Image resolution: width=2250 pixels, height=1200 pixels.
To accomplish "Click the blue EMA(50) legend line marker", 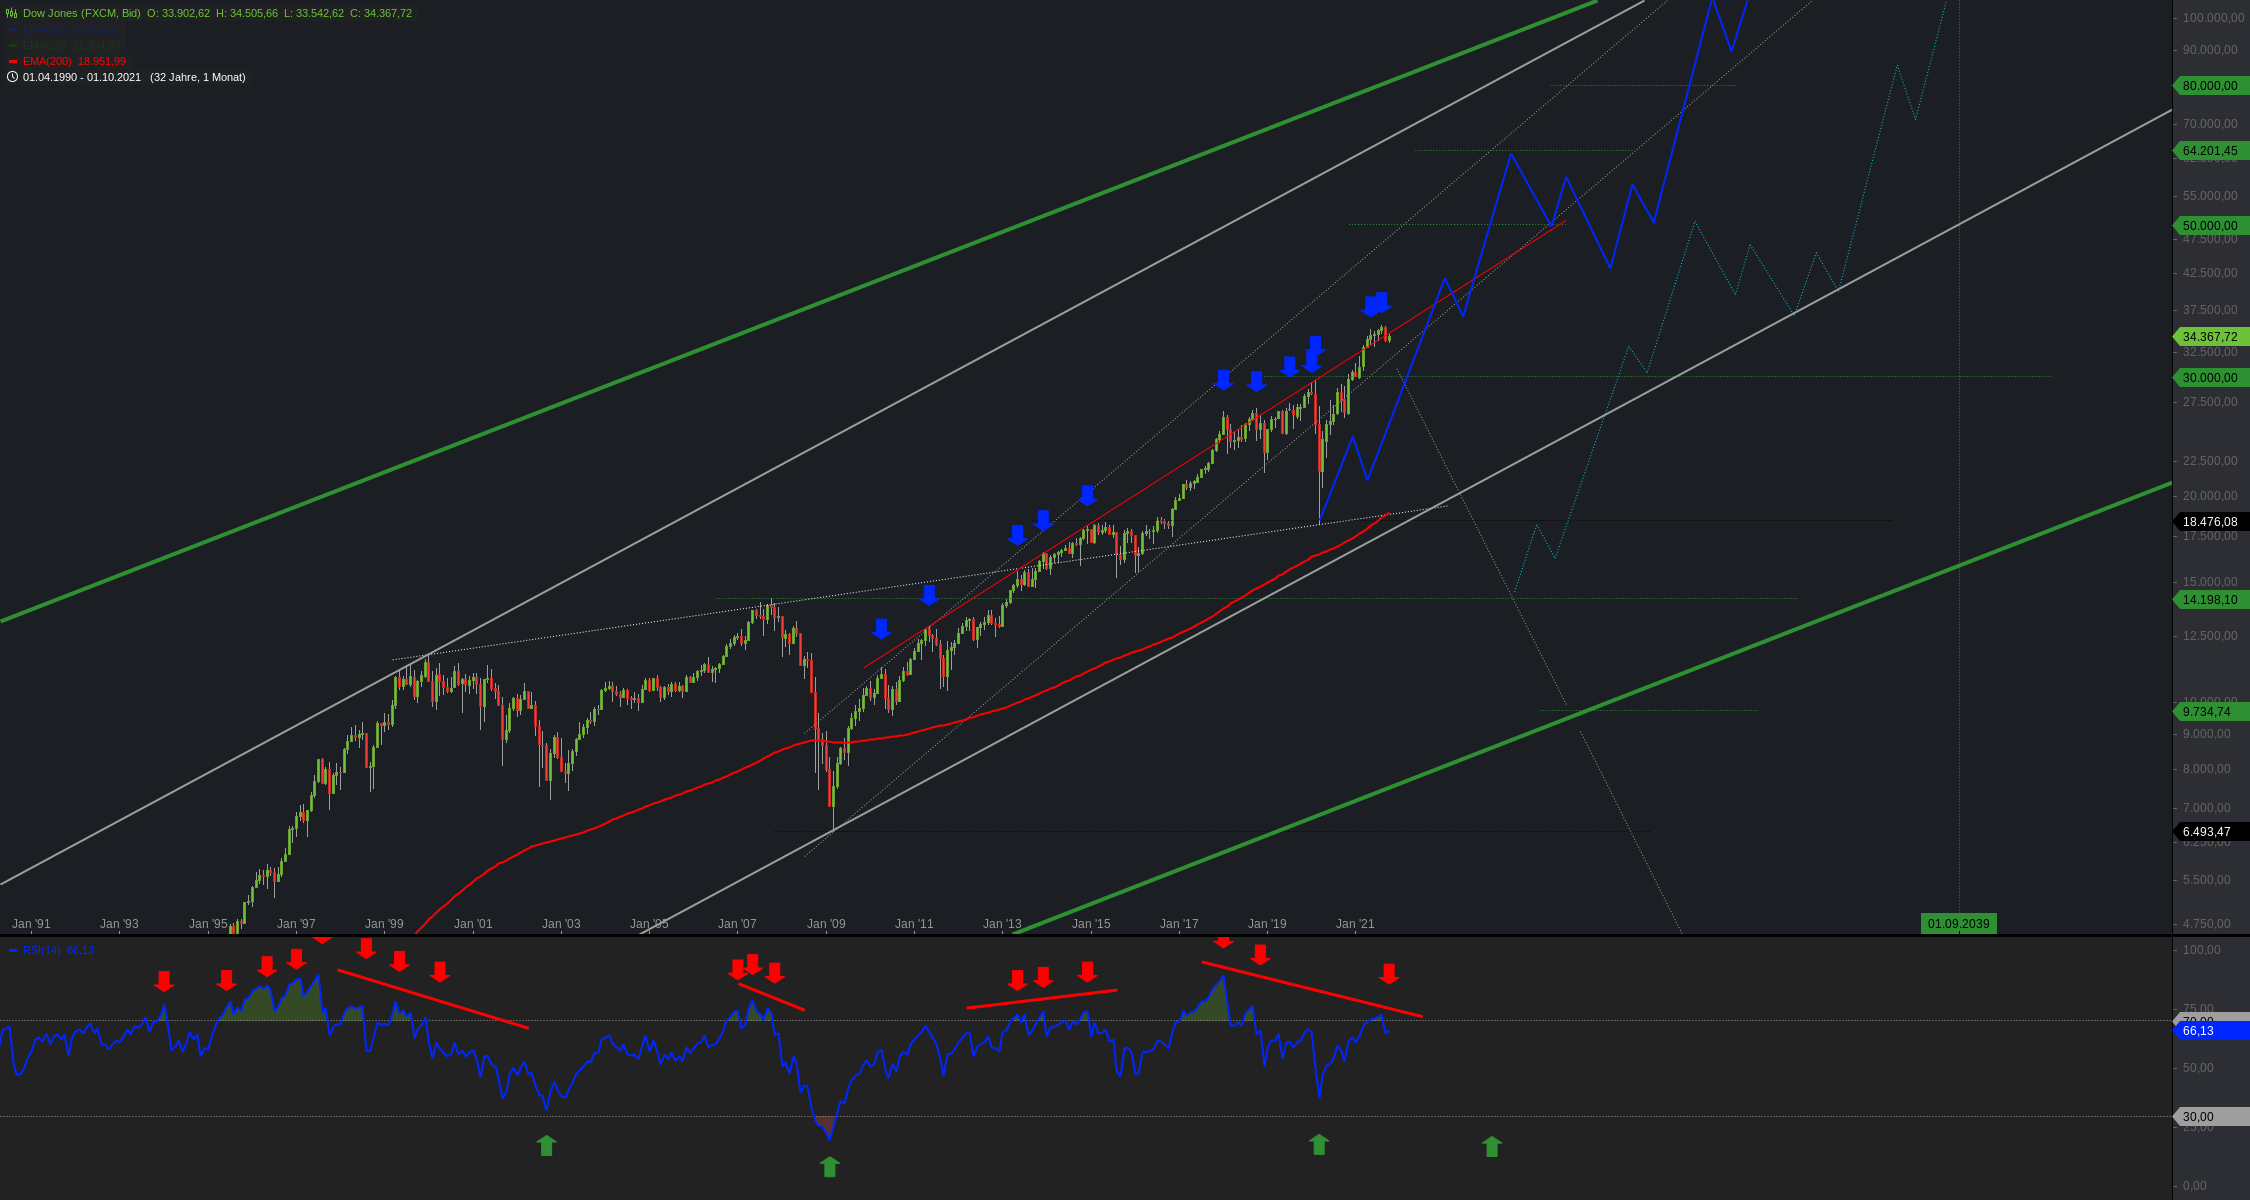I will coord(13,30).
